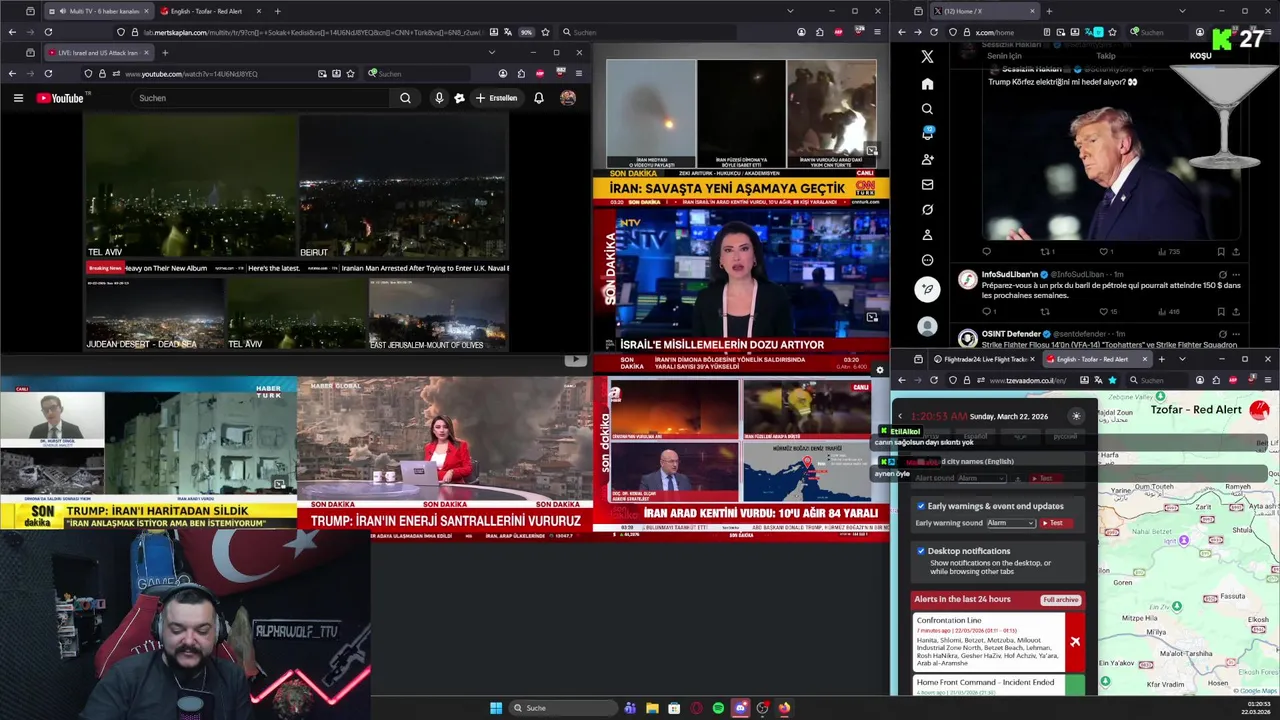Open X profile person icon
Viewport: 1280px width, 720px height.
point(927,235)
